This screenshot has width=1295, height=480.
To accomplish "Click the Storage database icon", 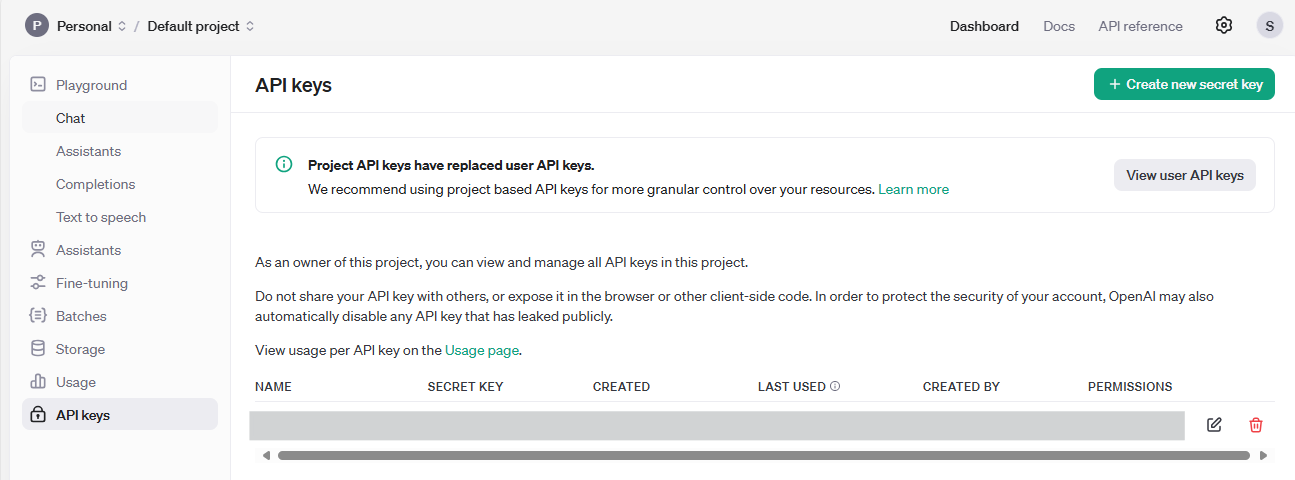I will click(x=38, y=349).
